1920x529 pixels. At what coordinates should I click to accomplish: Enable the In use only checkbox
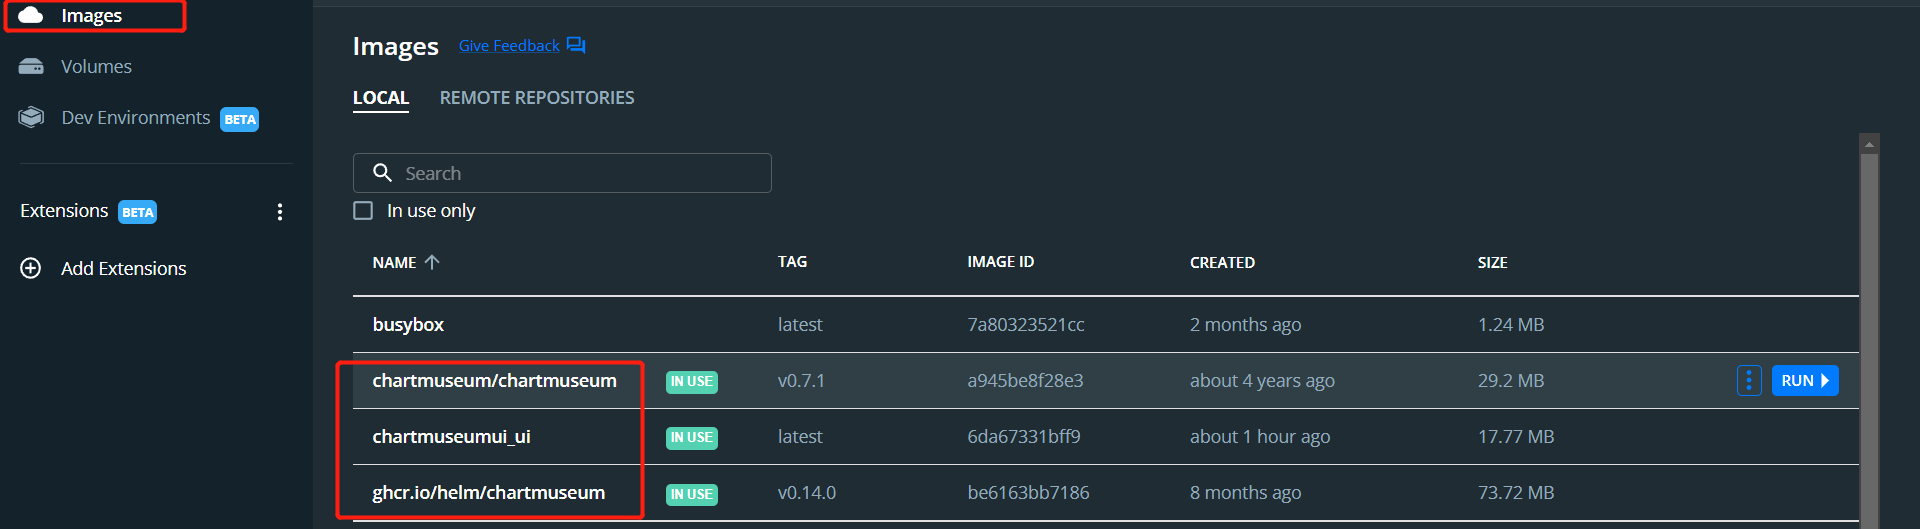[363, 211]
